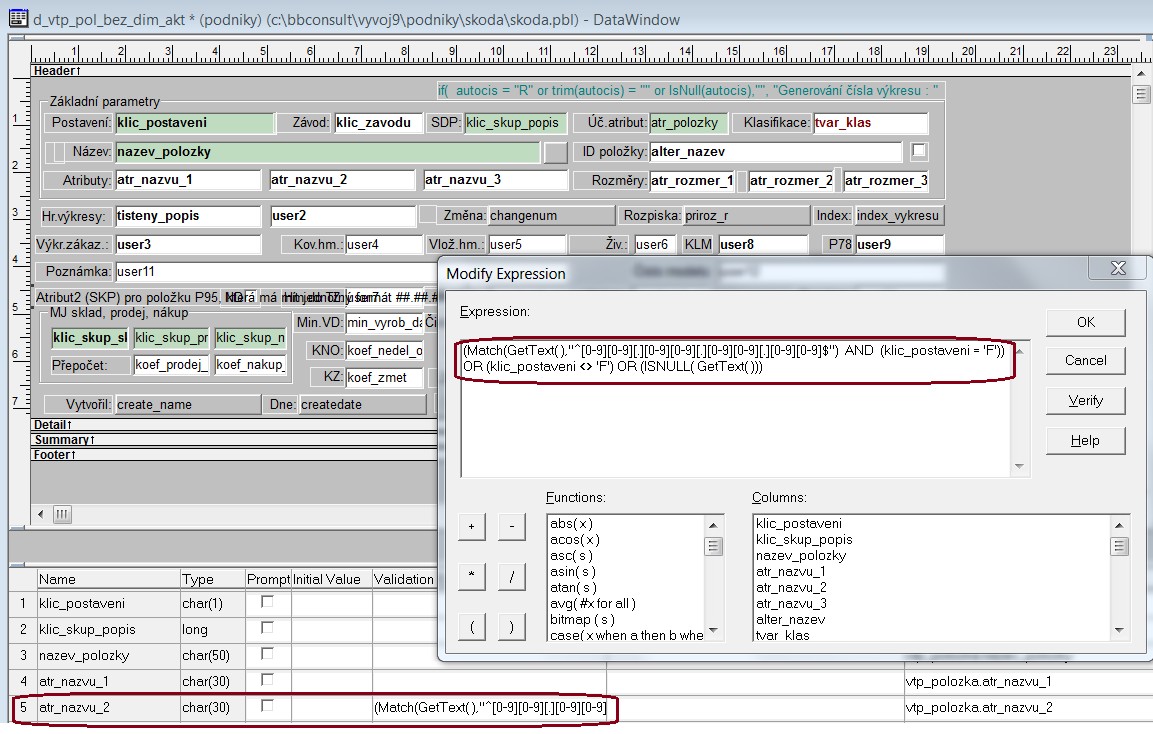Insert a closing parenthesis
Viewport: 1153px width, 734px height.
[x=512, y=627]
